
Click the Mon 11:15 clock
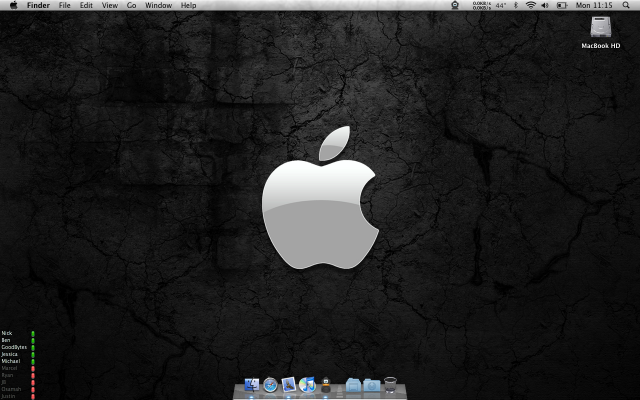click(x=594, y=5)
